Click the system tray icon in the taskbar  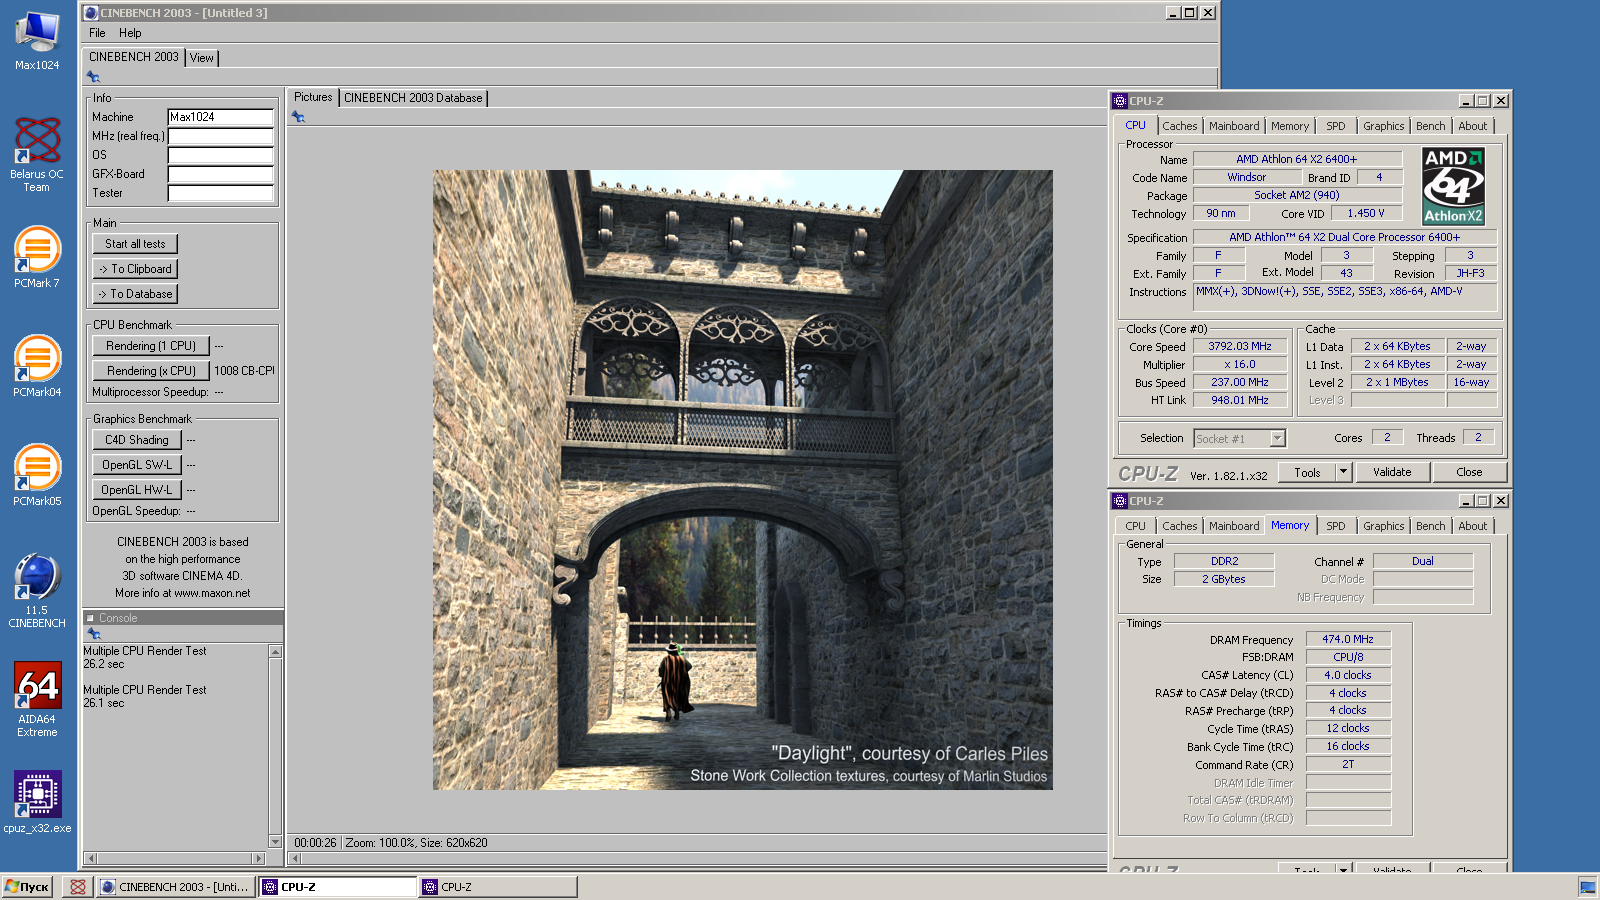click(x=1587, y=887)
